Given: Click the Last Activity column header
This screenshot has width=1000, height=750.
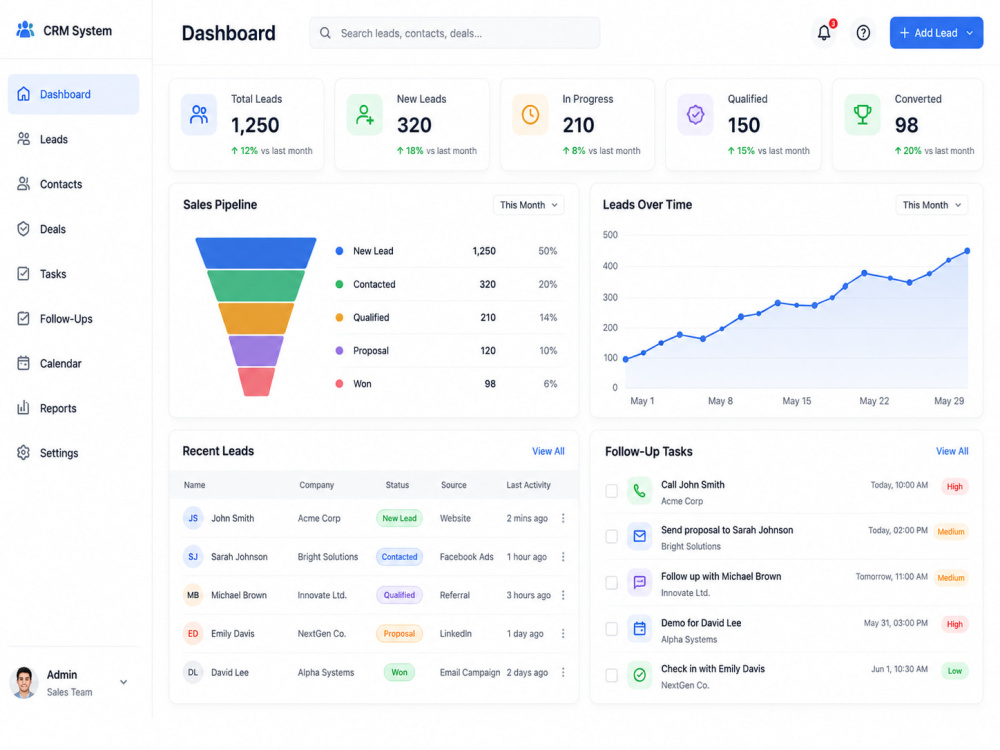Looking at the screenshot, I should [528, 485].
